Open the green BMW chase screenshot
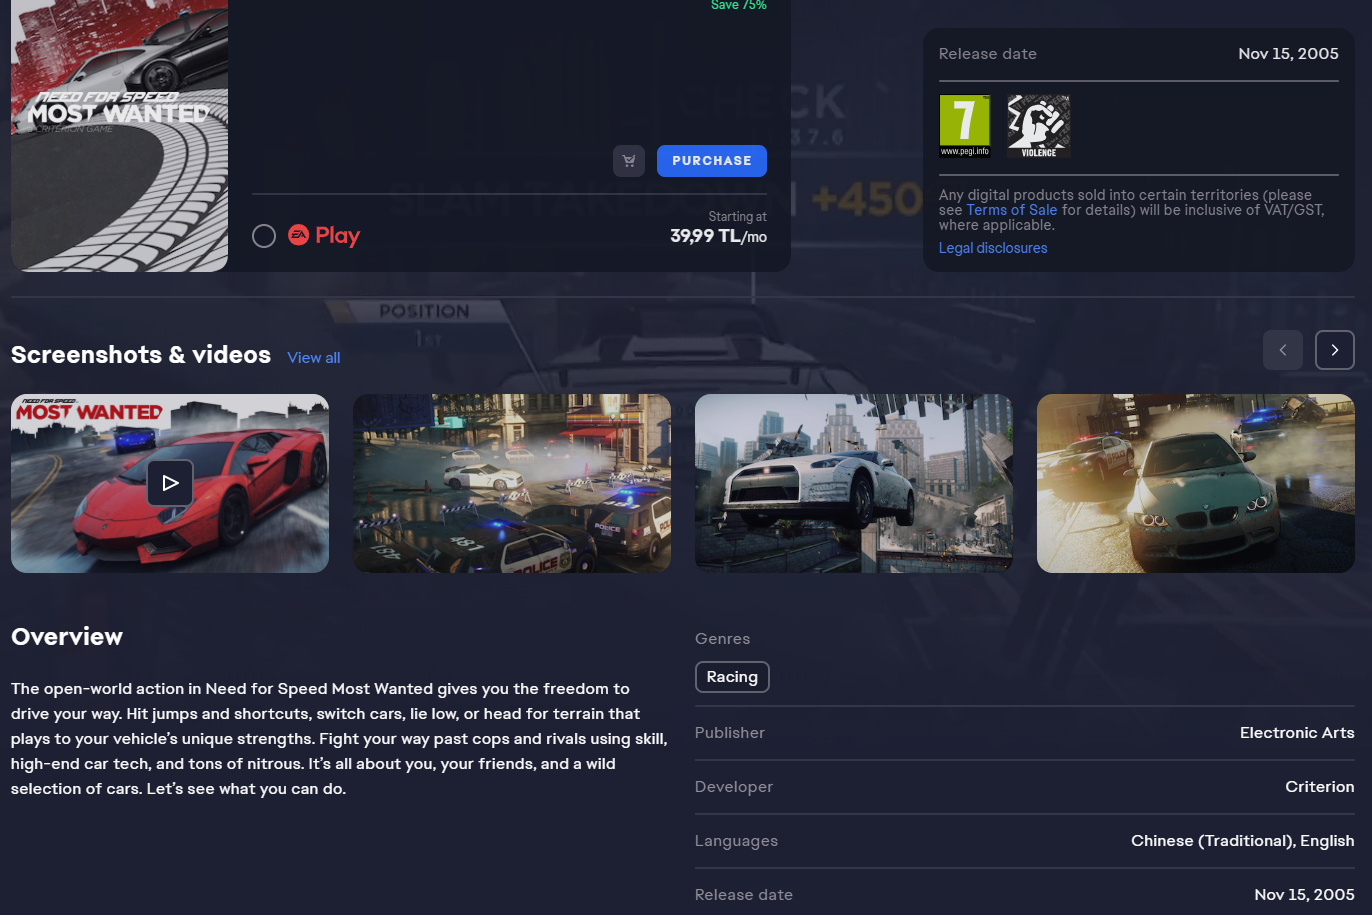1372x915 pixels. point(1196,483)
